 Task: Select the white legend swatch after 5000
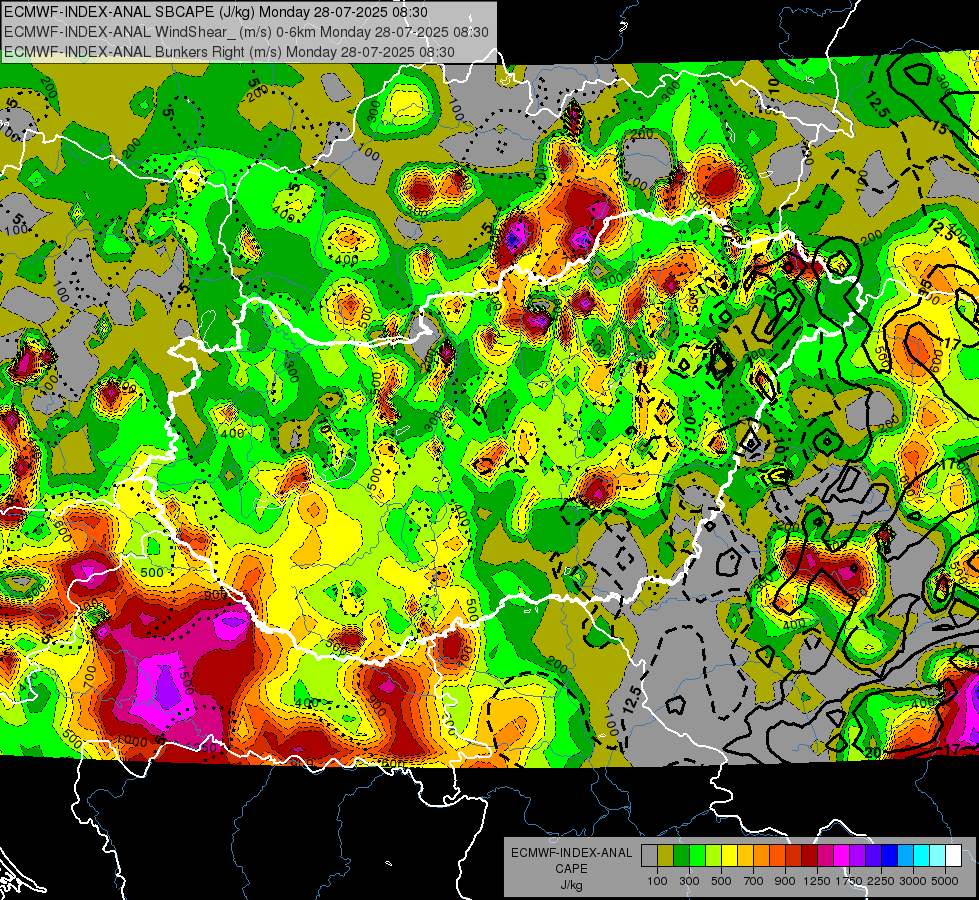[954, 856]
